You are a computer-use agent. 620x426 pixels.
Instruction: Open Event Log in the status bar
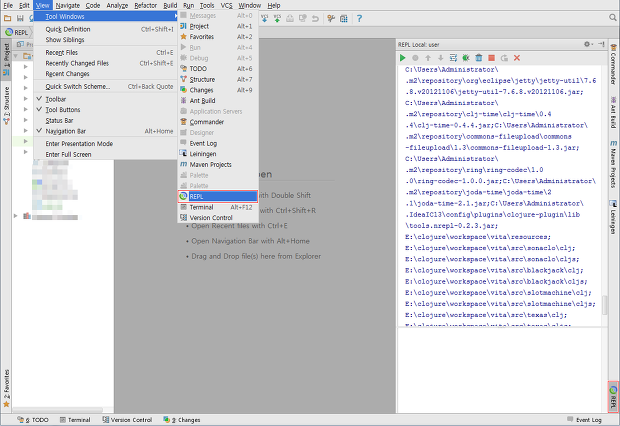[x=584, y=420]
